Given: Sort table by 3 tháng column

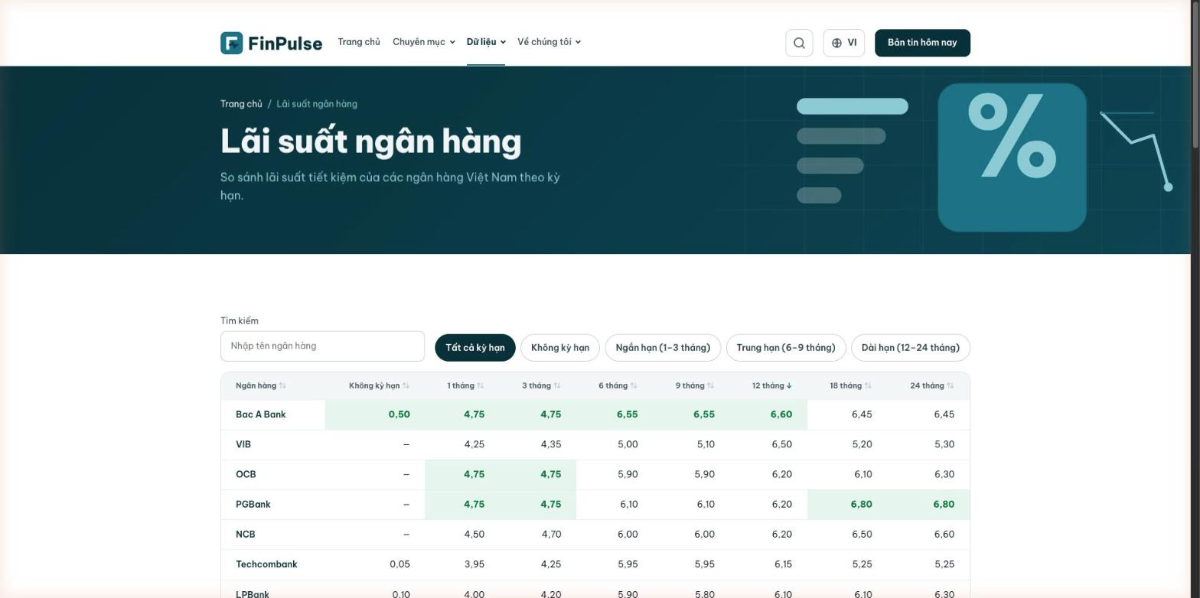Looking at the screenshot, I should pos(542,386).
